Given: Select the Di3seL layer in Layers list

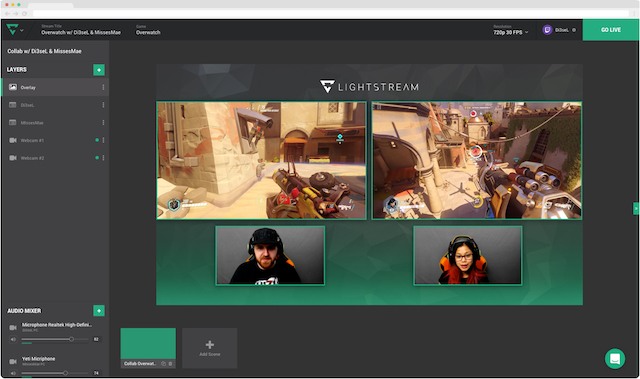Looking at the screenshot, I should pos(56,105).
